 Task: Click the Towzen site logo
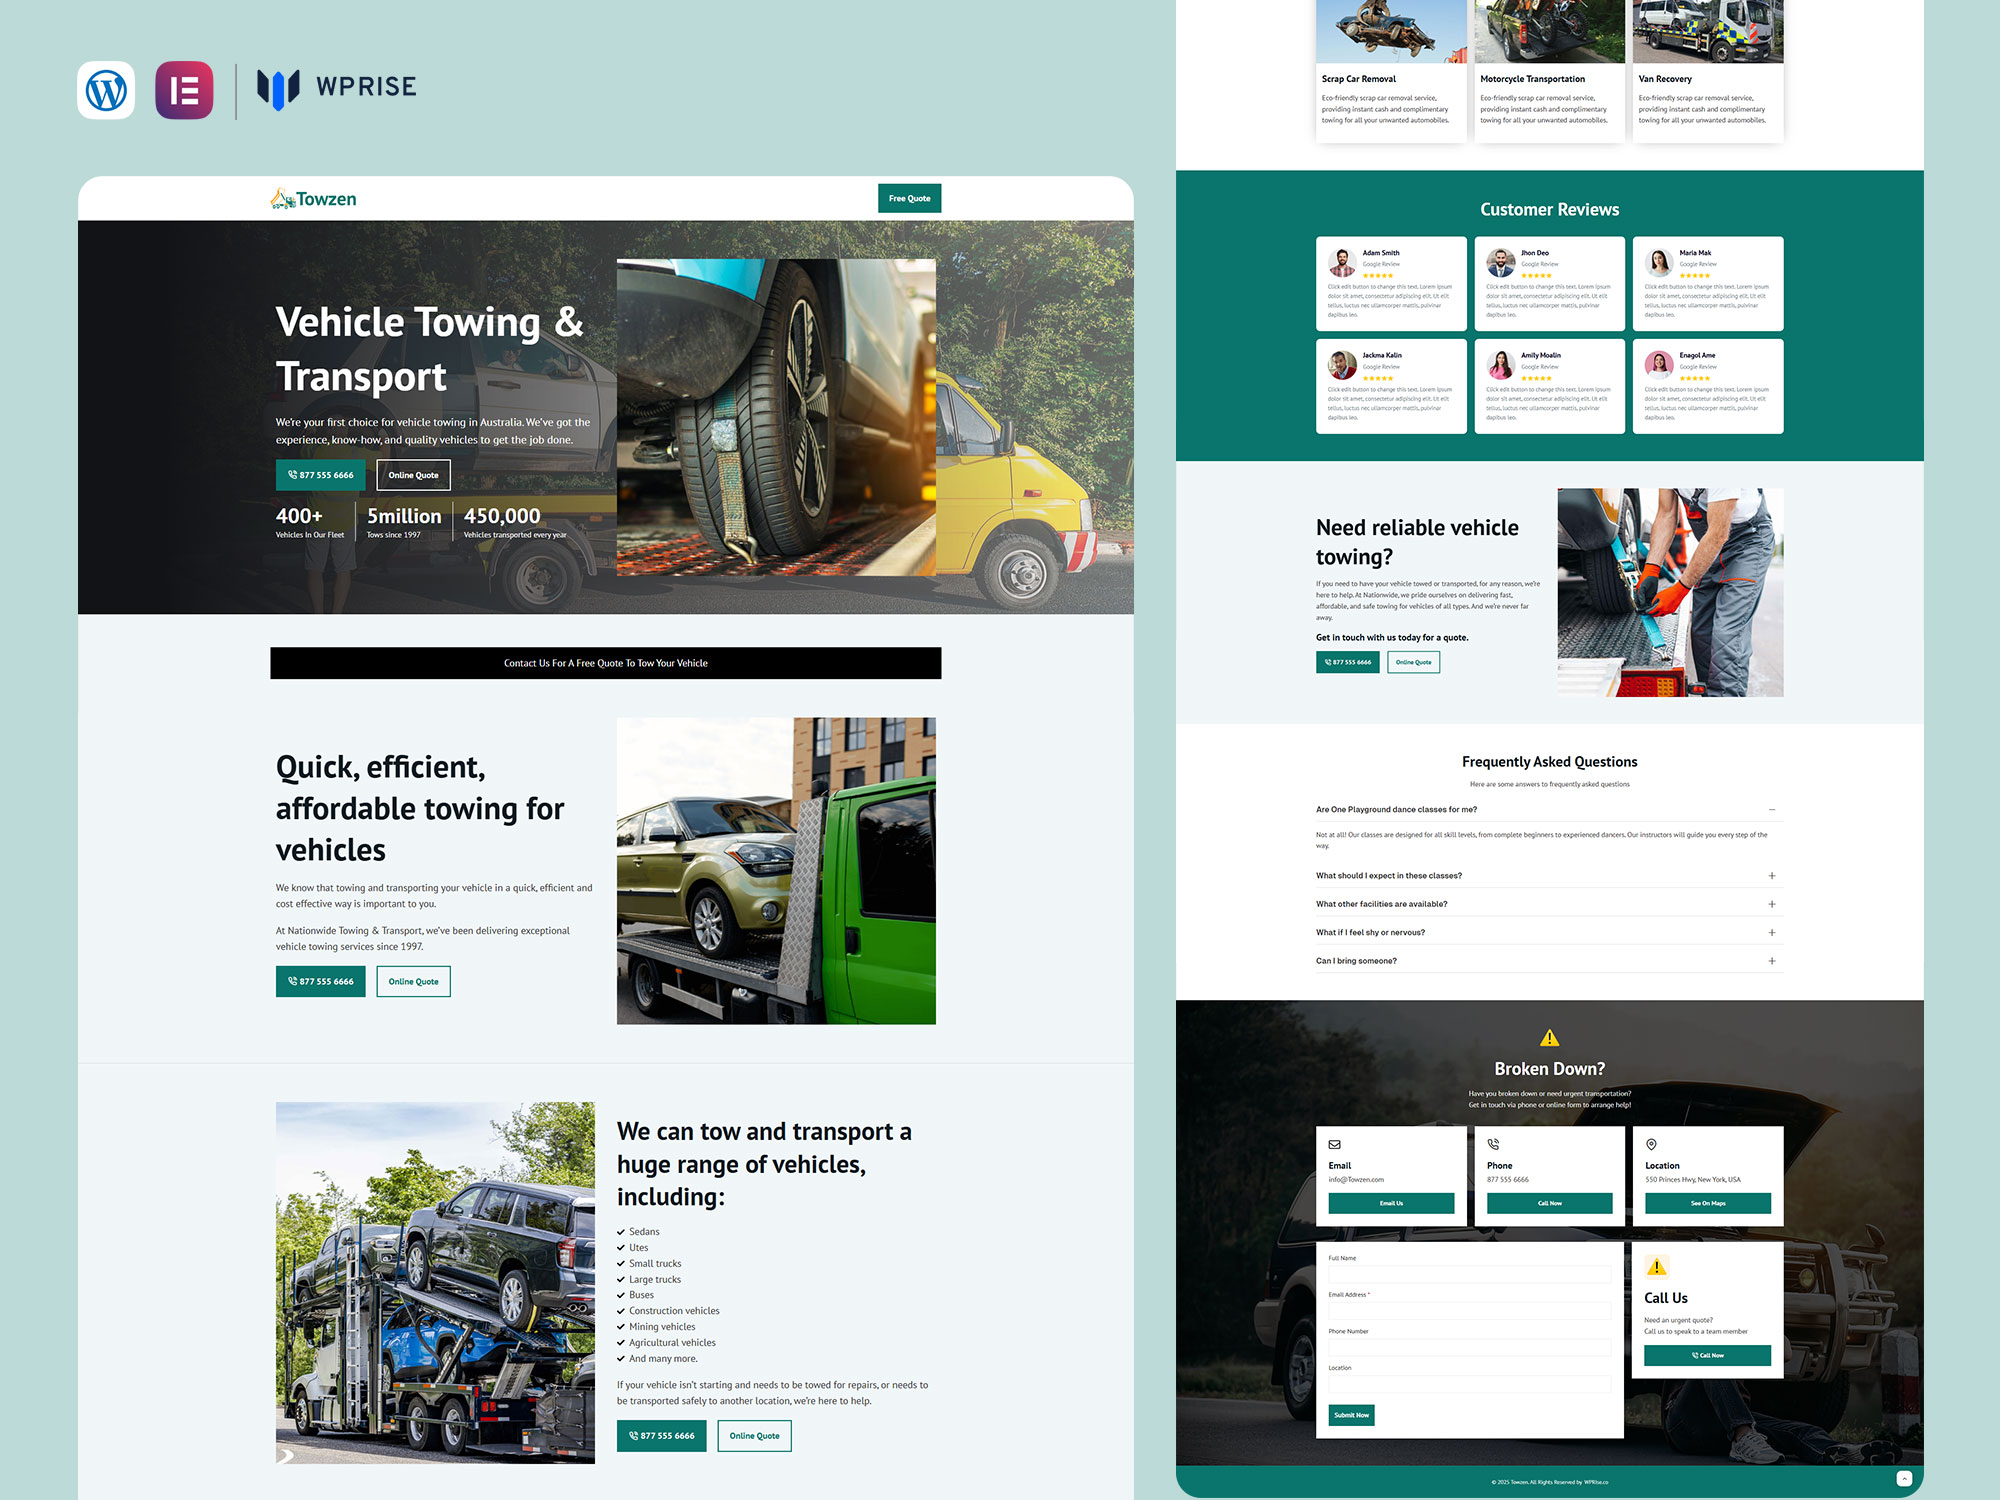coord(313,199)
